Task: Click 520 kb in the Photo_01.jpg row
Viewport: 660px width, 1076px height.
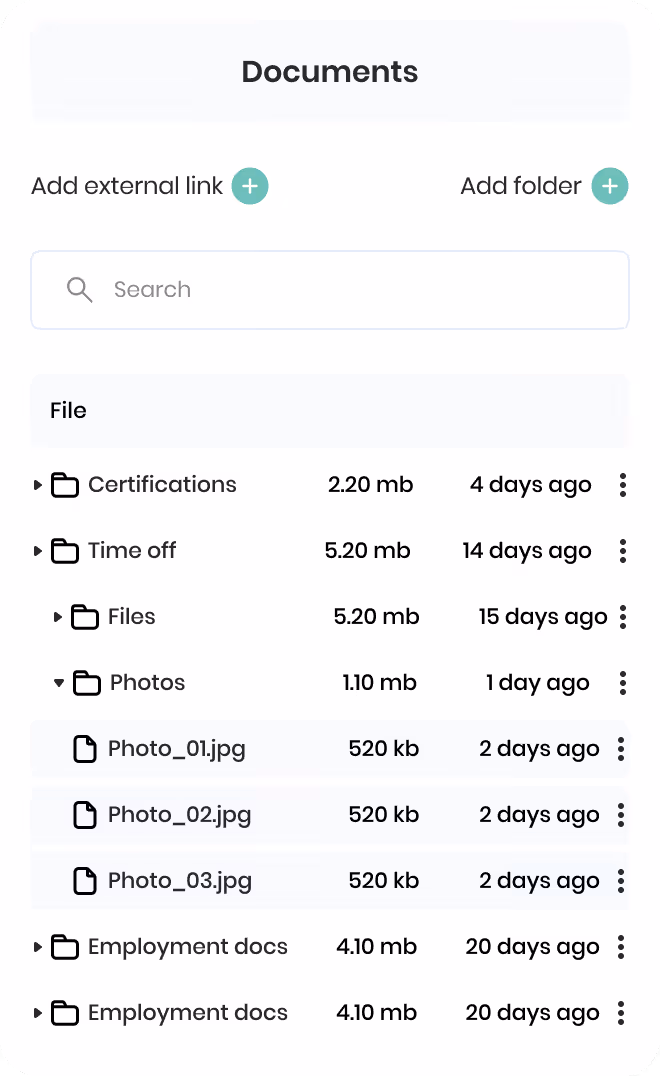Action: click(x=384, y=748)
